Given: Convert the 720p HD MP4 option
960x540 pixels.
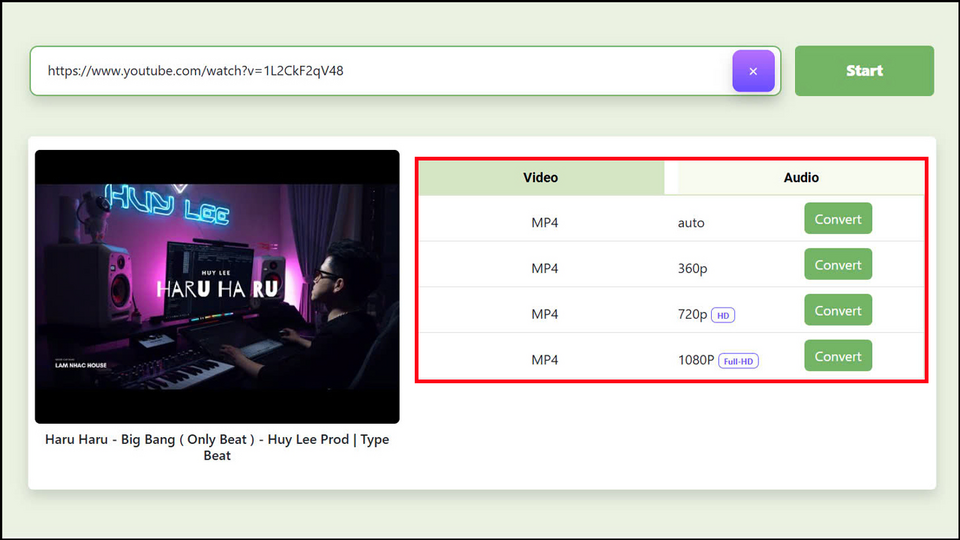Looking at the screenshot, I should pos(838,311).
